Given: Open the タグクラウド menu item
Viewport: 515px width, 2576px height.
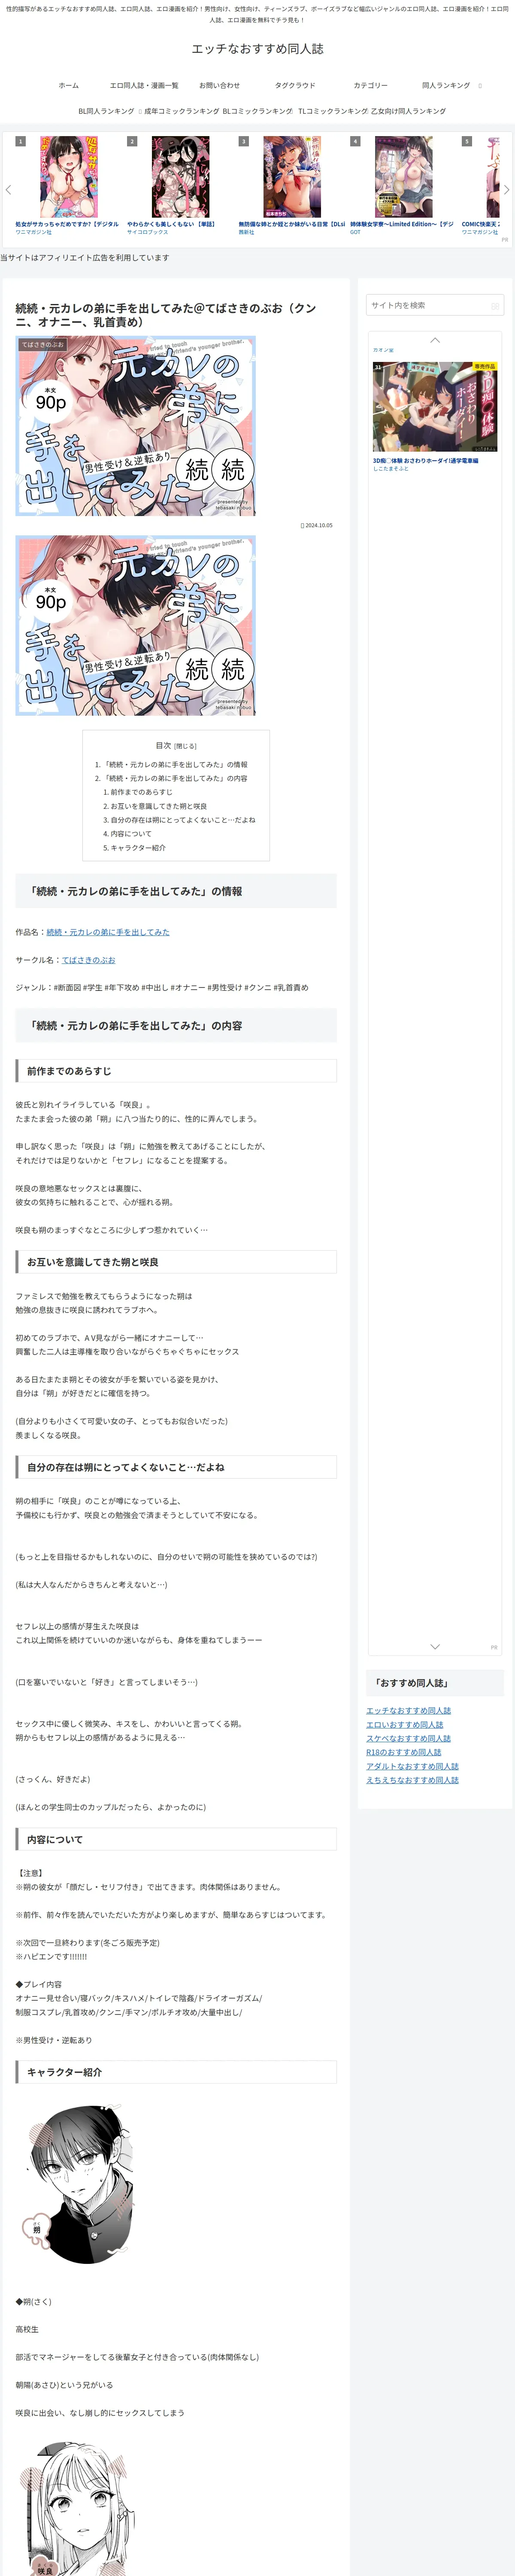Looking at the screenshot, I should coord(295,85).
